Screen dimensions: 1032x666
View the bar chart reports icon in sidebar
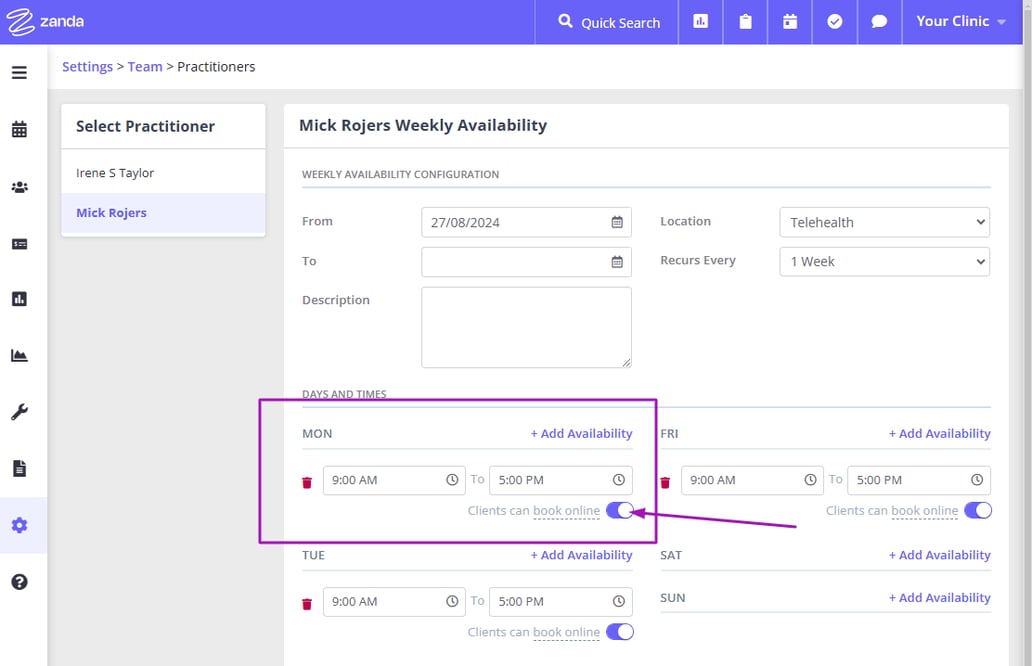click(x=21, y=298)
